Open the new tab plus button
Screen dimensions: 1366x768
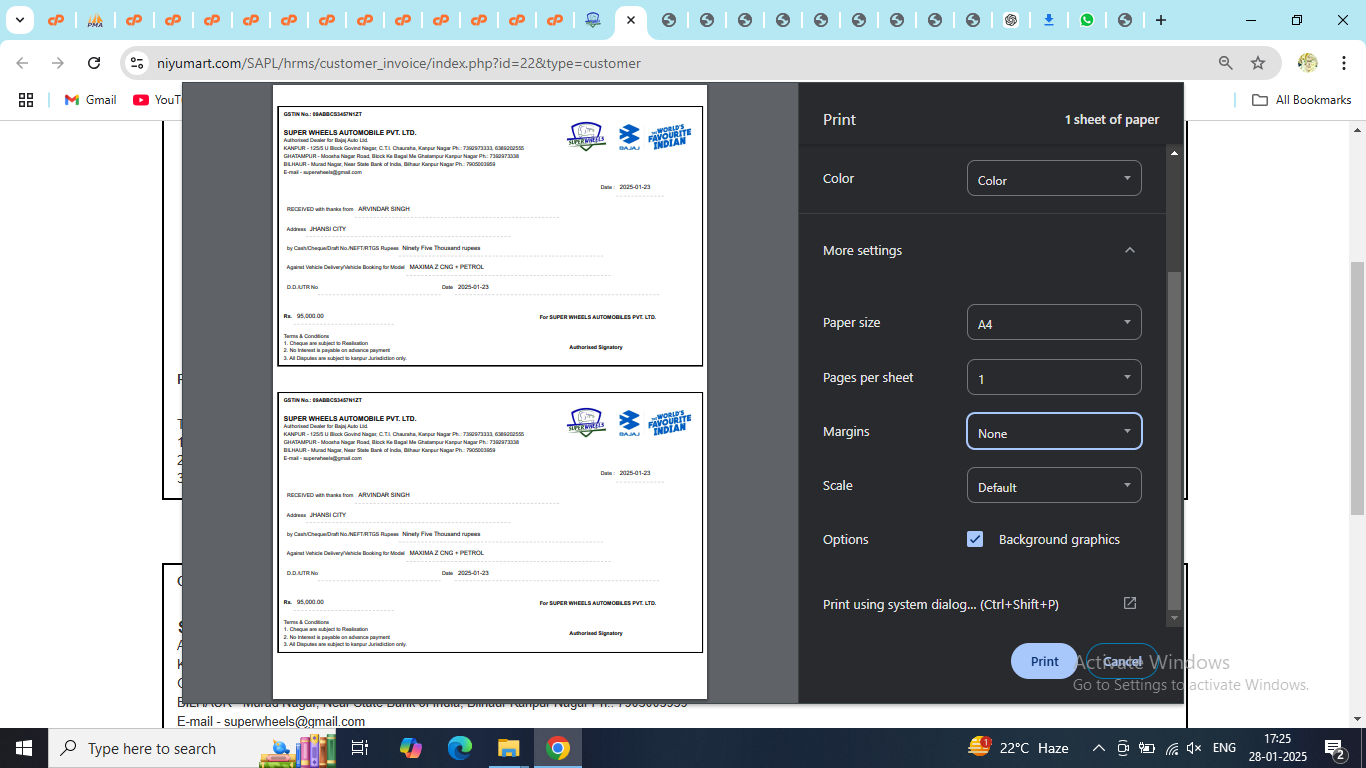(1160, 20)
